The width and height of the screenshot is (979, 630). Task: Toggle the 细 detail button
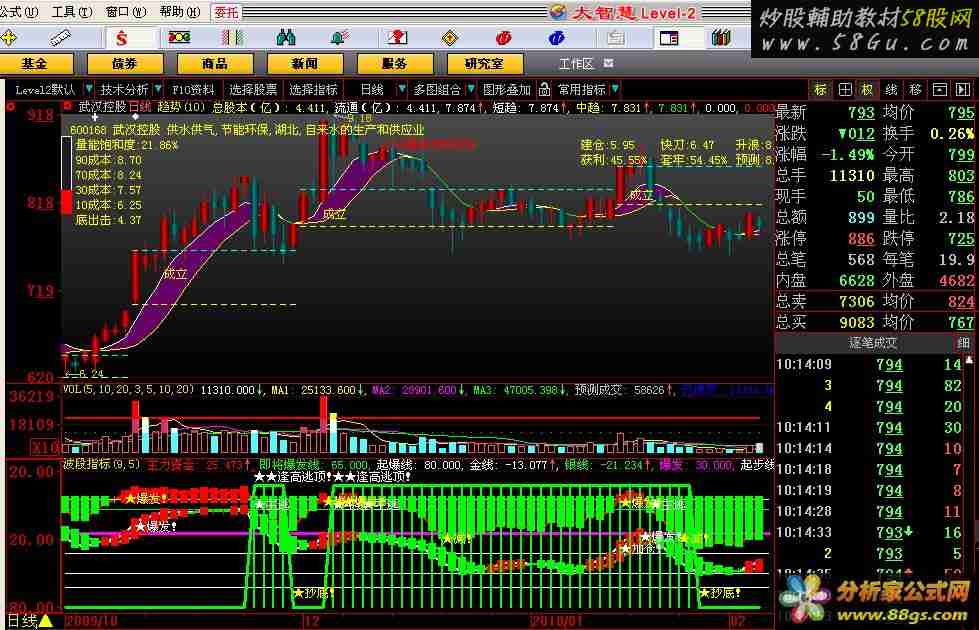pos(963,342)
